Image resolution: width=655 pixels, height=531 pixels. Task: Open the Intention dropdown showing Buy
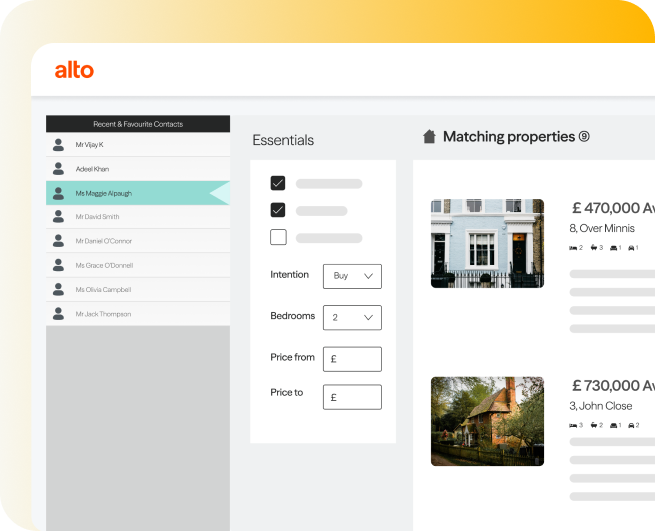pos(352,276)
